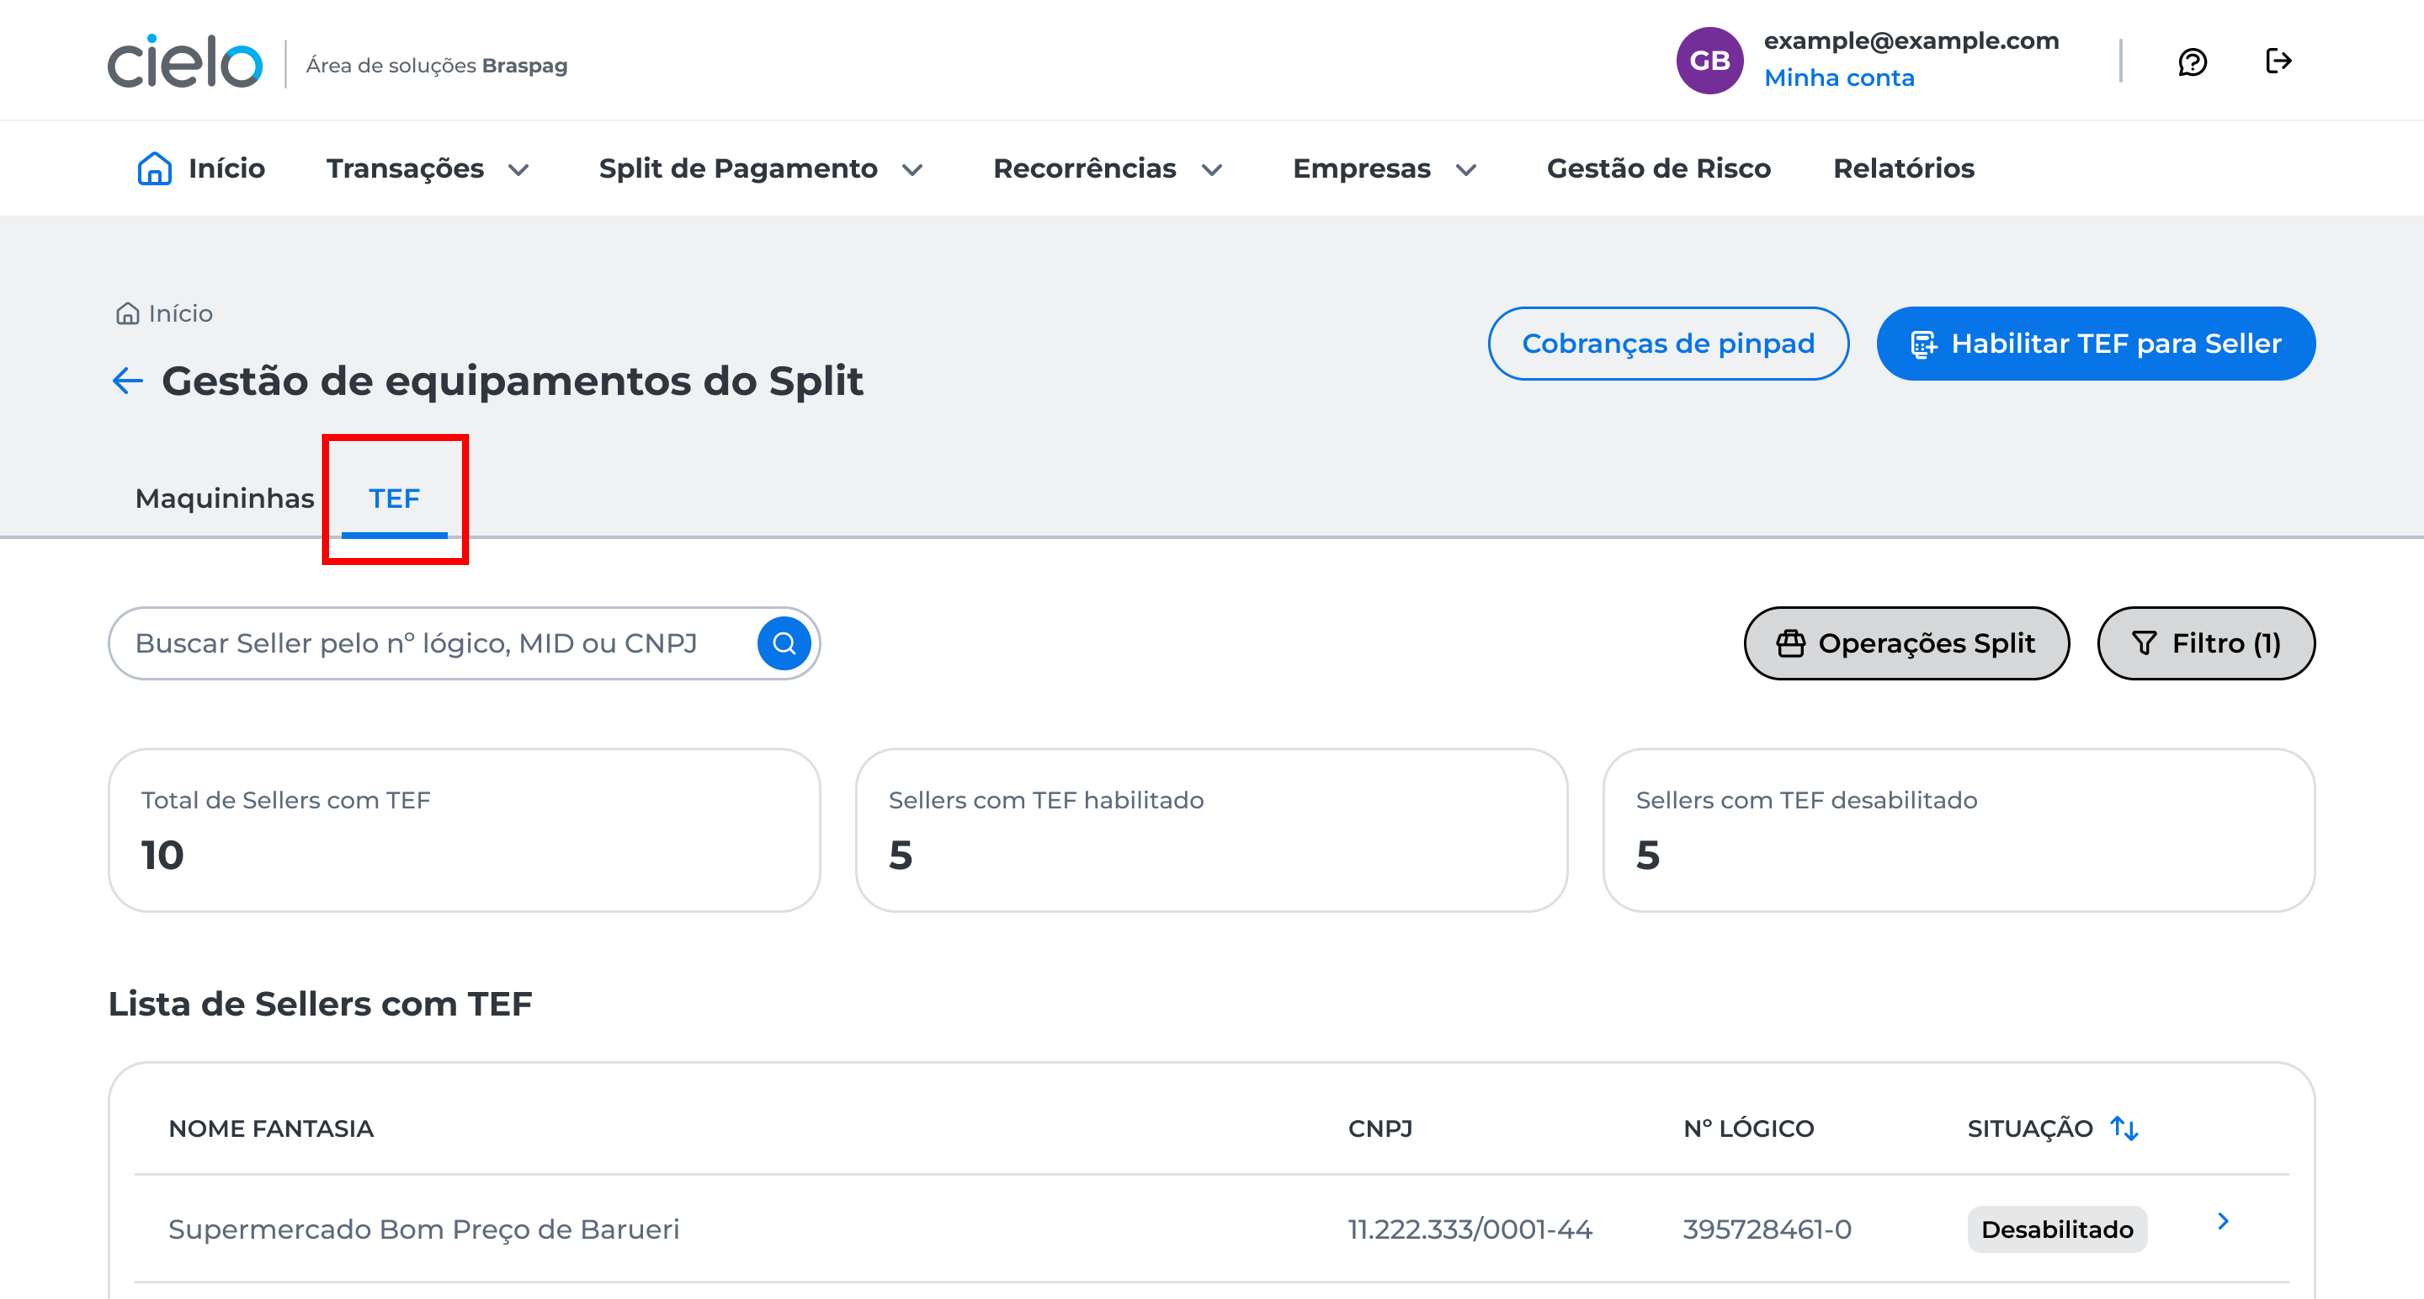Go back using the left arrow icon
This screenshot has width=2424, height=1299.
127,381
